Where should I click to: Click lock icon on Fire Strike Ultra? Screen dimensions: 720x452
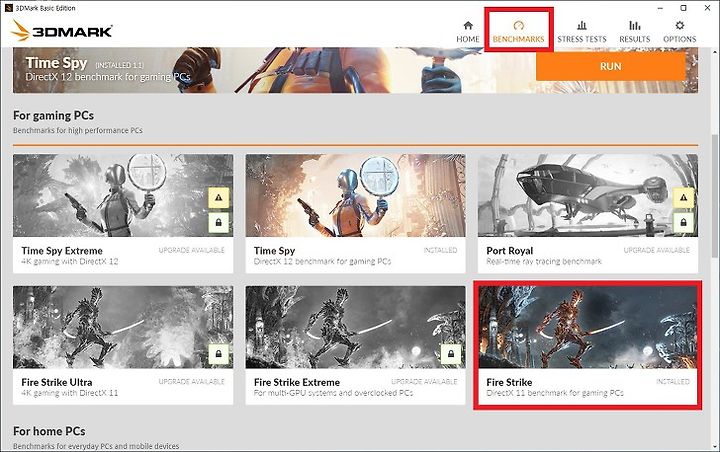(219, 354)
